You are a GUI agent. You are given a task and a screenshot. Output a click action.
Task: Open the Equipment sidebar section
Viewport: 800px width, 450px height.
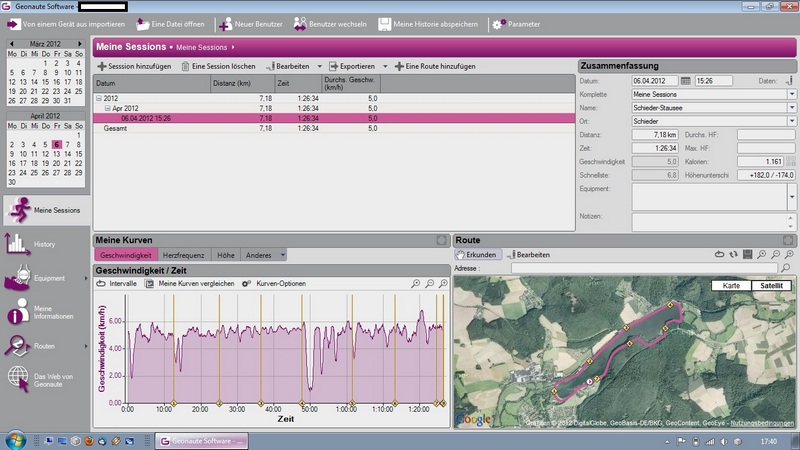tap(18, 278)
